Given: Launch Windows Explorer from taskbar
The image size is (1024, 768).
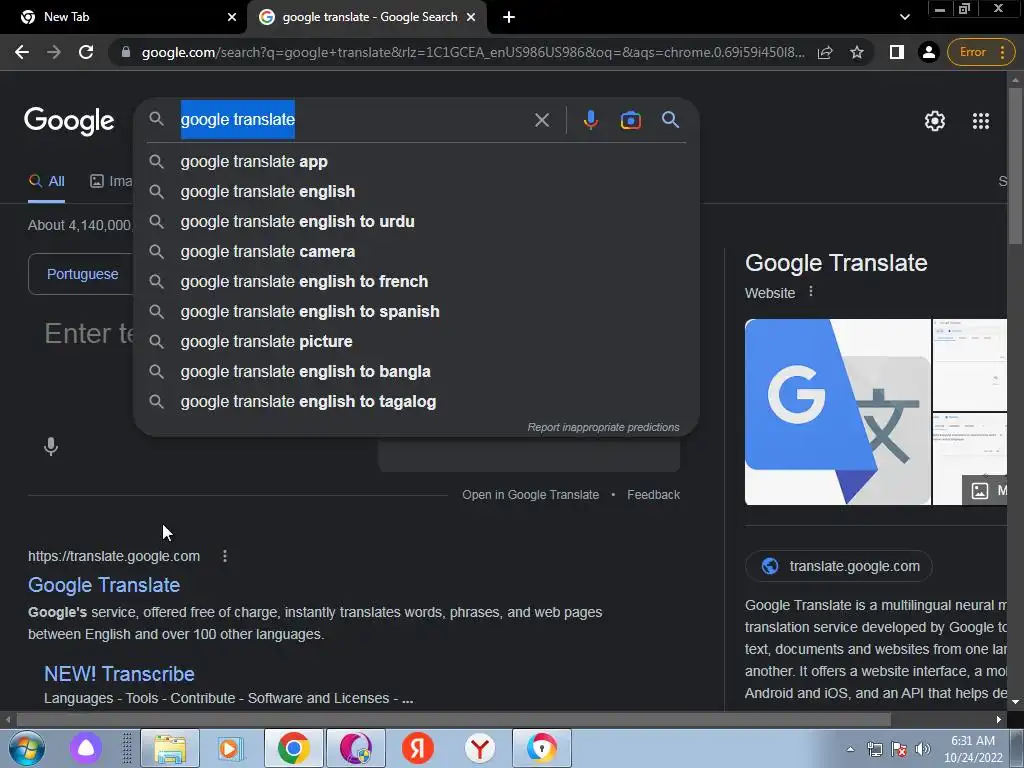Looking at the screenshot, I should 170,748.
